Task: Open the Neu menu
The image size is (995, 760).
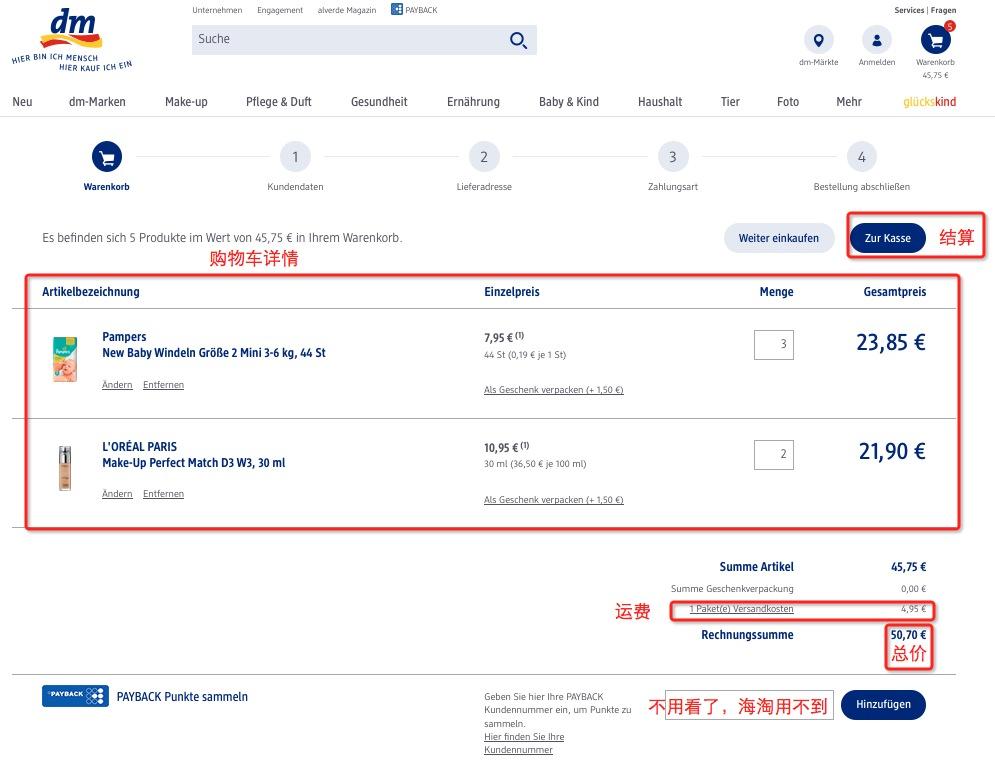Action: (22, 102)
